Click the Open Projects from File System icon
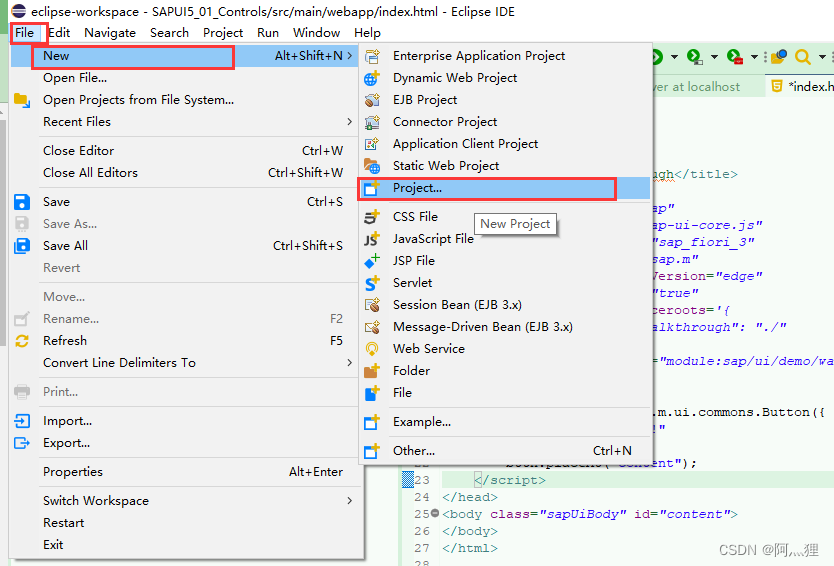This screenshot has height=566, width=834. (x=22, y=100)
